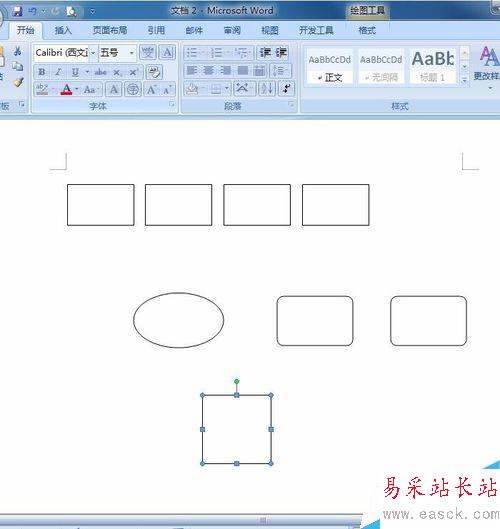This screenshot has height=529, width=500.
Task: Click the Undo icon in quick access toolbar
Action: pyautogui.click(x=32, y=11)
